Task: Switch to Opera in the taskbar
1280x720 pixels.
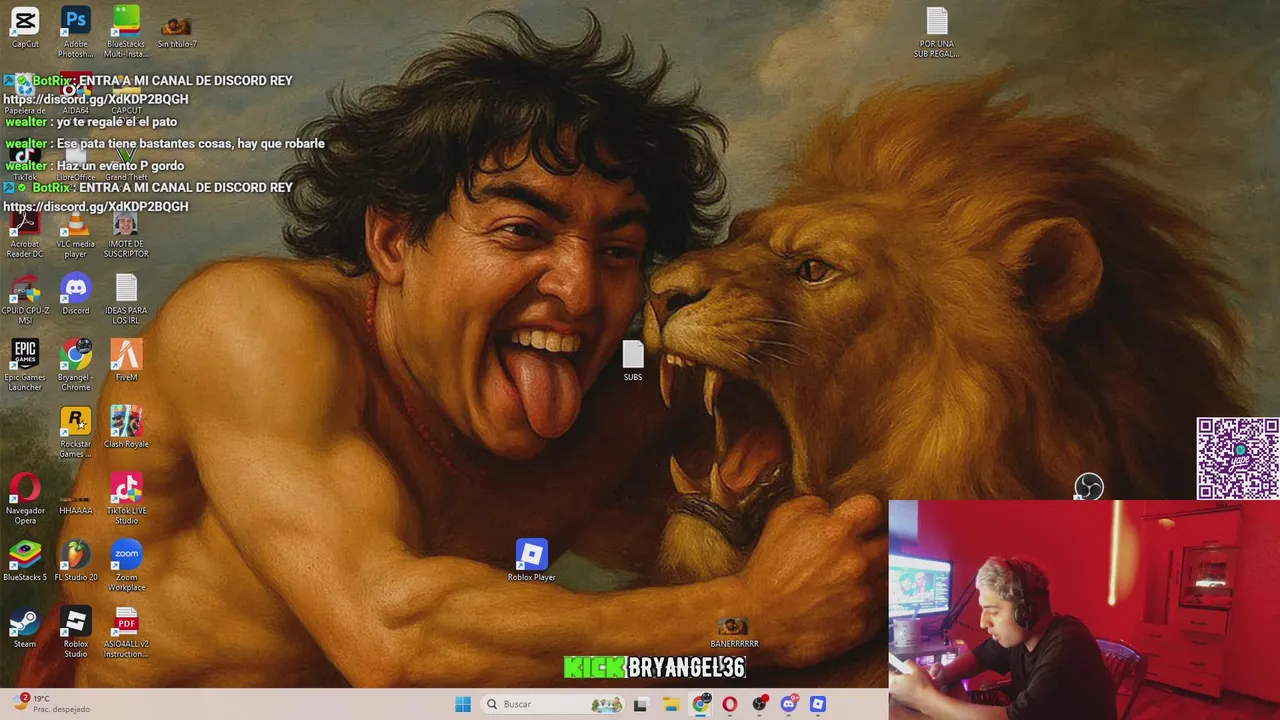Action: 730,704
